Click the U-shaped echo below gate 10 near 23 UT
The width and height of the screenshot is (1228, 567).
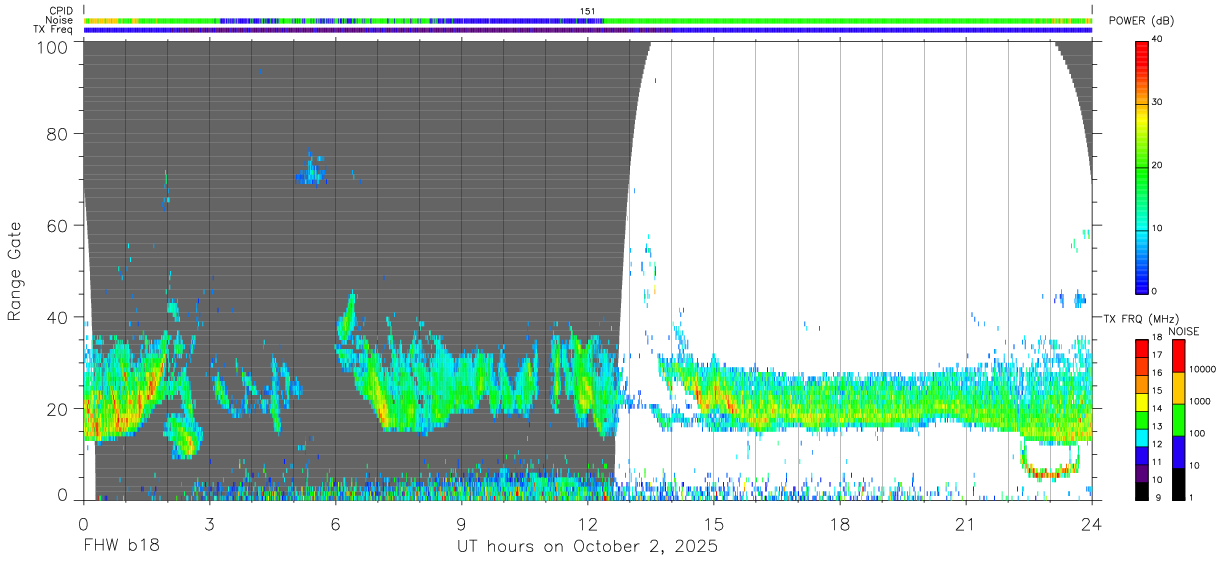pyautogui.click(x=1050, y=460)
